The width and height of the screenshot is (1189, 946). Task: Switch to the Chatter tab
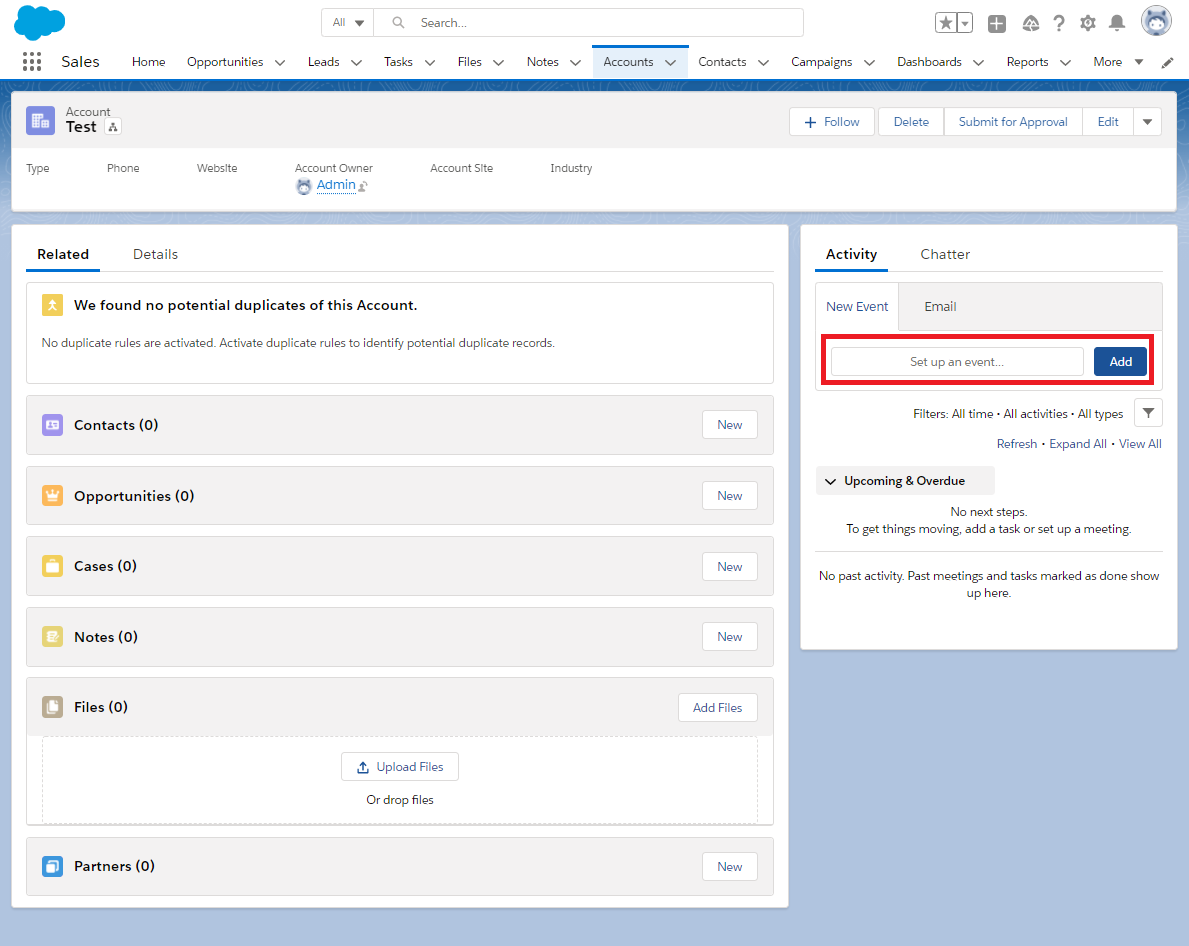point(945,254)
